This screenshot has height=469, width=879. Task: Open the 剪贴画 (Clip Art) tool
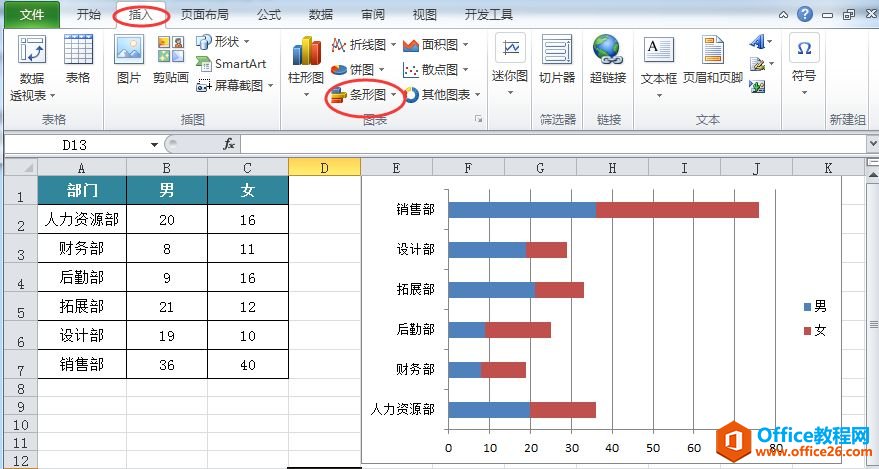pyautogui.click(x=171, y=52)
